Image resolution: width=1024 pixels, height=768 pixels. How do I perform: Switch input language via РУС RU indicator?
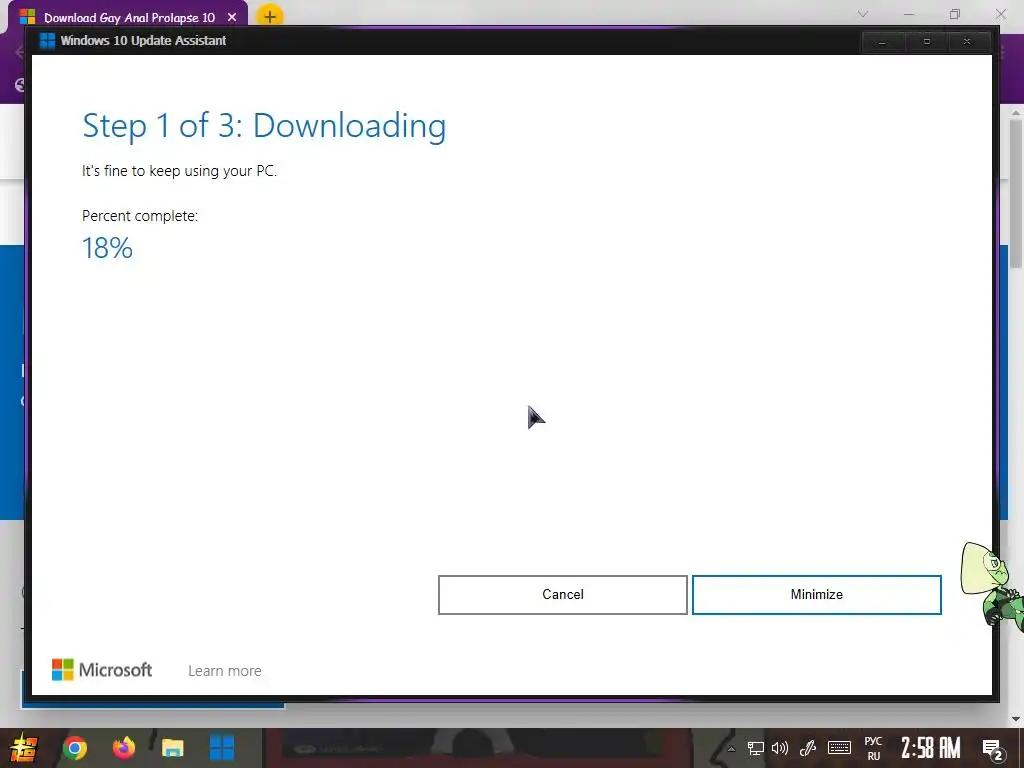click(x=873, y=748)
